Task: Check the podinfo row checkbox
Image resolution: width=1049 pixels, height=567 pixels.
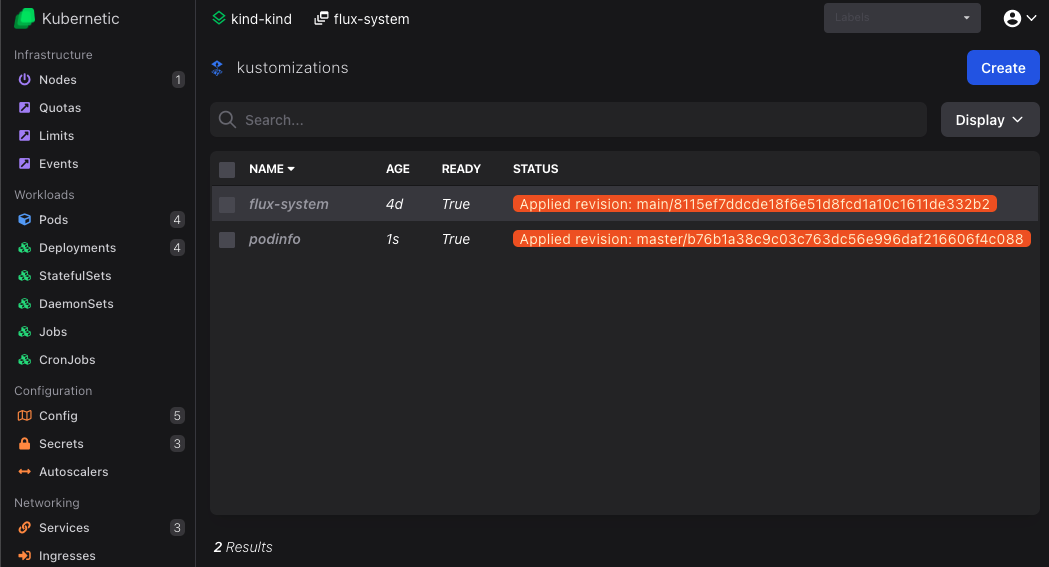Action: coord(227,239)
